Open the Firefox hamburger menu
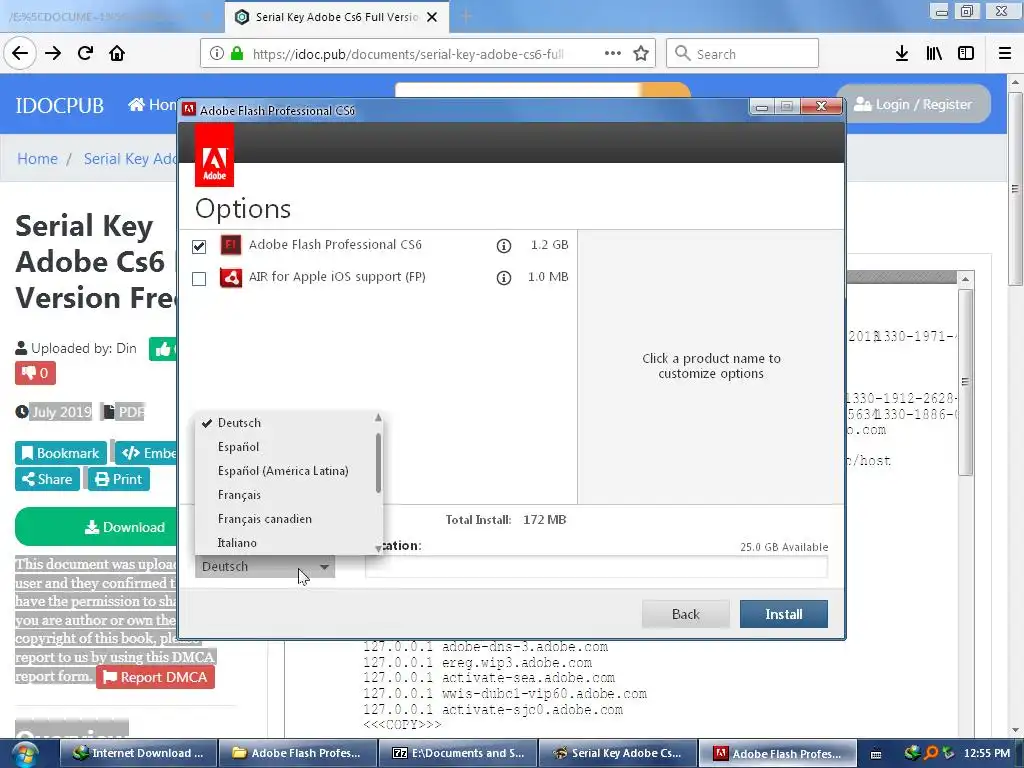The height and width of the screenshot is (768, 1024). (1005, 54)
